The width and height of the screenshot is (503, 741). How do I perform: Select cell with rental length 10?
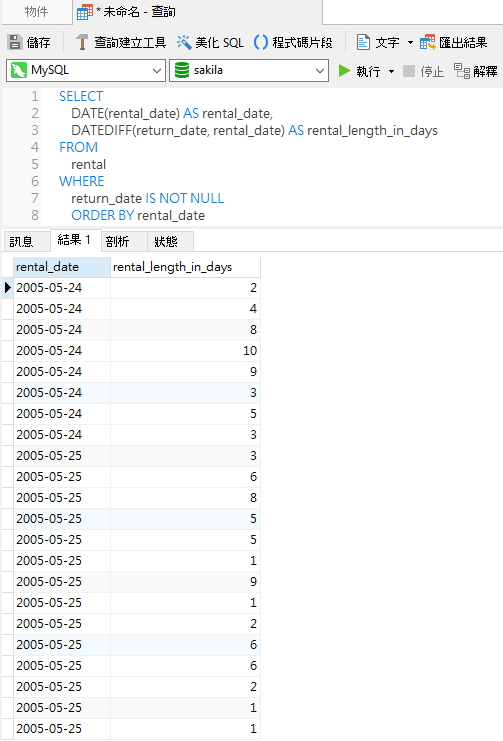coord(185,351)
